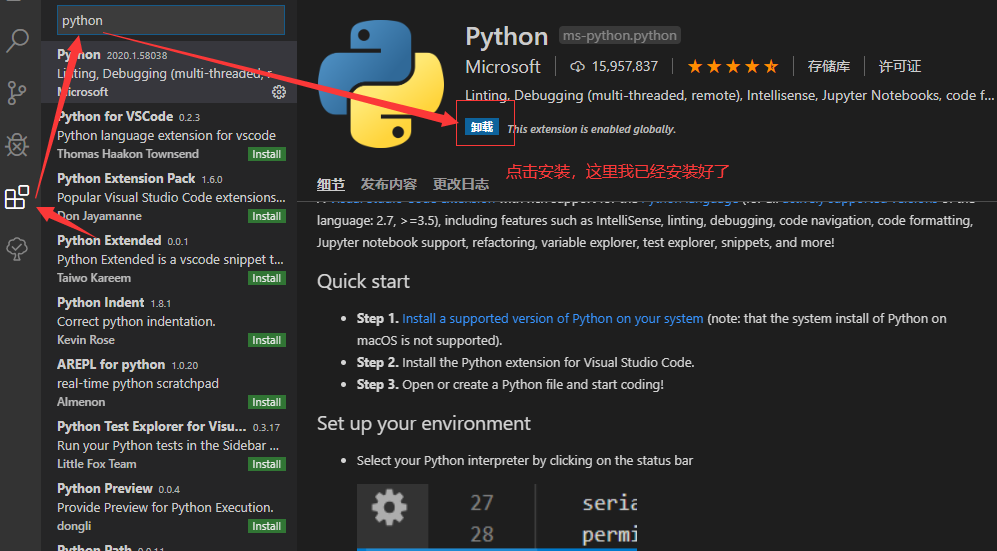Screen dimensions: 997x551
Task: Click the Taiwo Kareem publisher name
Action: [x=94, y=278]
